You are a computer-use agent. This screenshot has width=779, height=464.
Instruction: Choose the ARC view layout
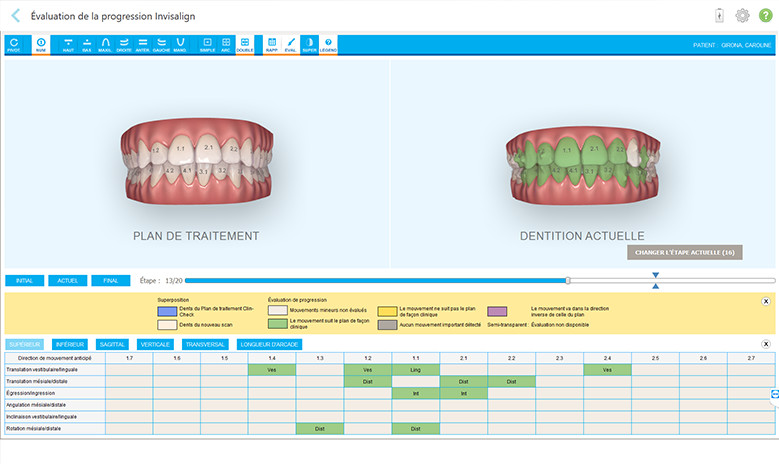click(226, 45)
